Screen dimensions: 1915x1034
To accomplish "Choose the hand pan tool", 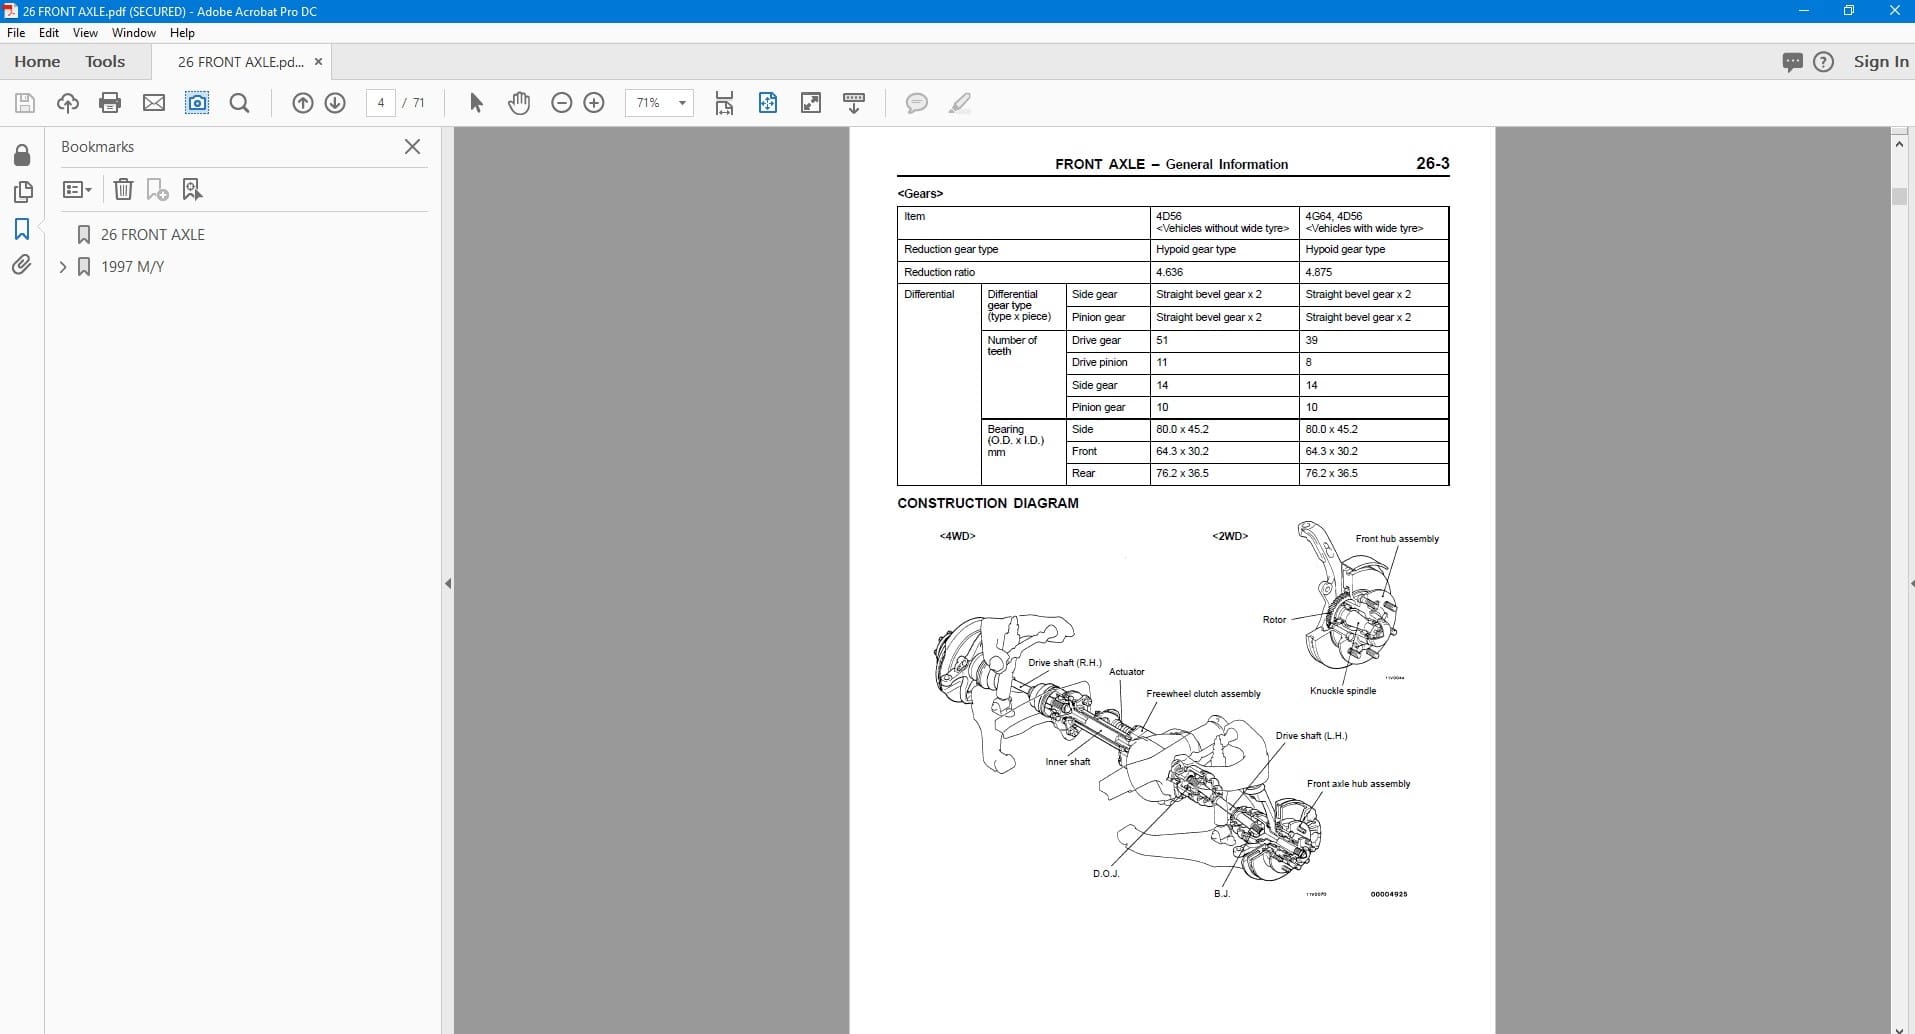I will tap(519, 103).
